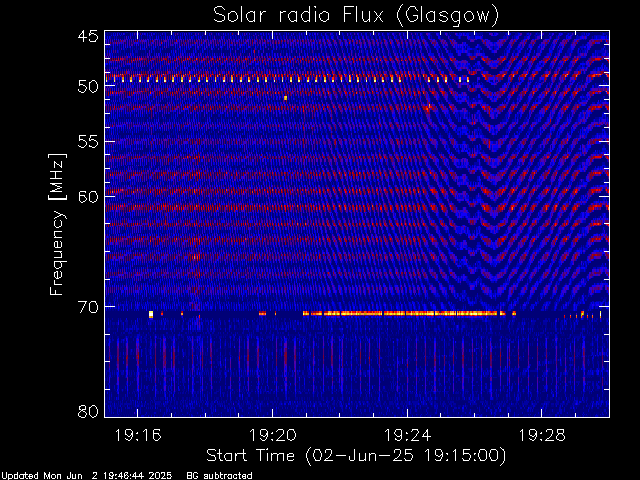Click the 19:16 time axis label

(x=138, y=435)
